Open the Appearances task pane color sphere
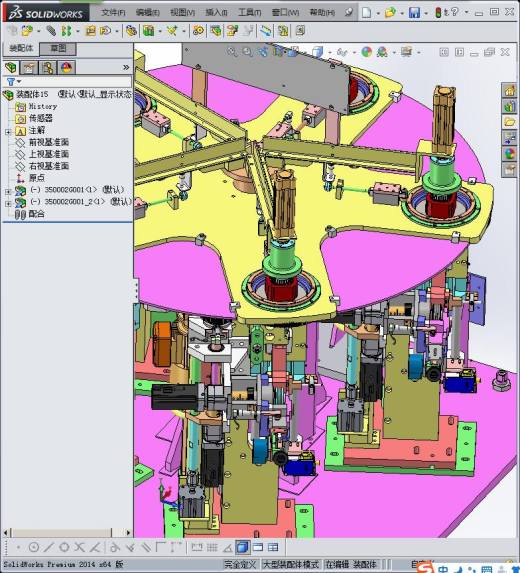 coord(509,154)
